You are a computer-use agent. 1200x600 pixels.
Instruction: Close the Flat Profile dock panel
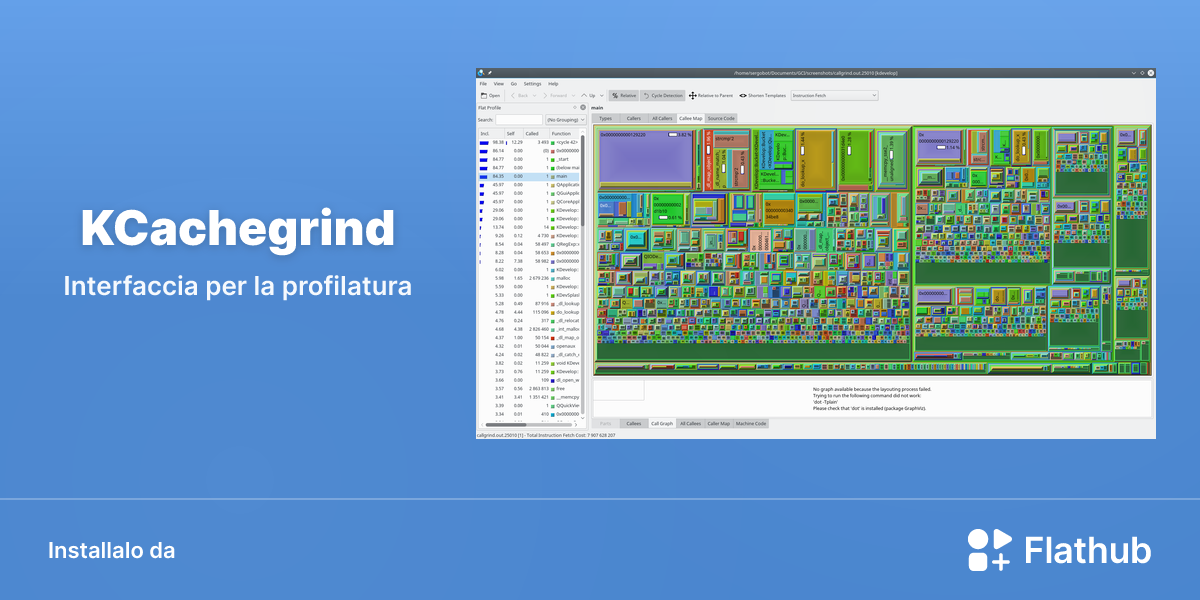coord(583,108)
